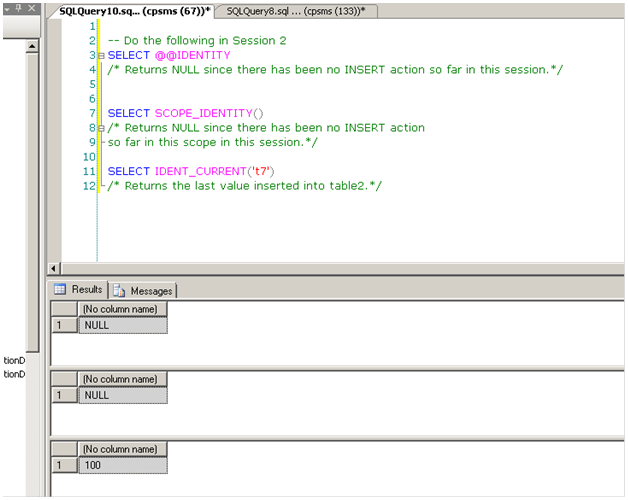Select the NULL cell in second result grid
Screen dimensions: 628x500
pos(123,395)
